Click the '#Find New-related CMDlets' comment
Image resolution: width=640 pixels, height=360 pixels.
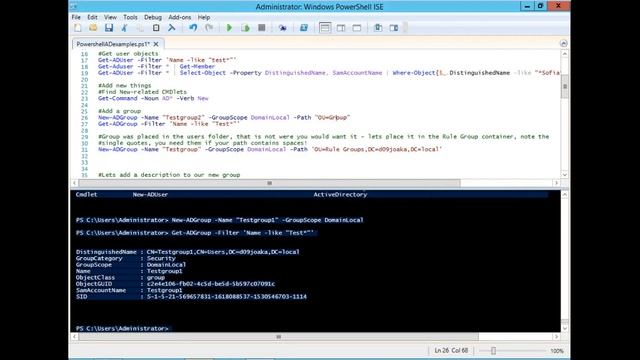(x=142, y=92)
